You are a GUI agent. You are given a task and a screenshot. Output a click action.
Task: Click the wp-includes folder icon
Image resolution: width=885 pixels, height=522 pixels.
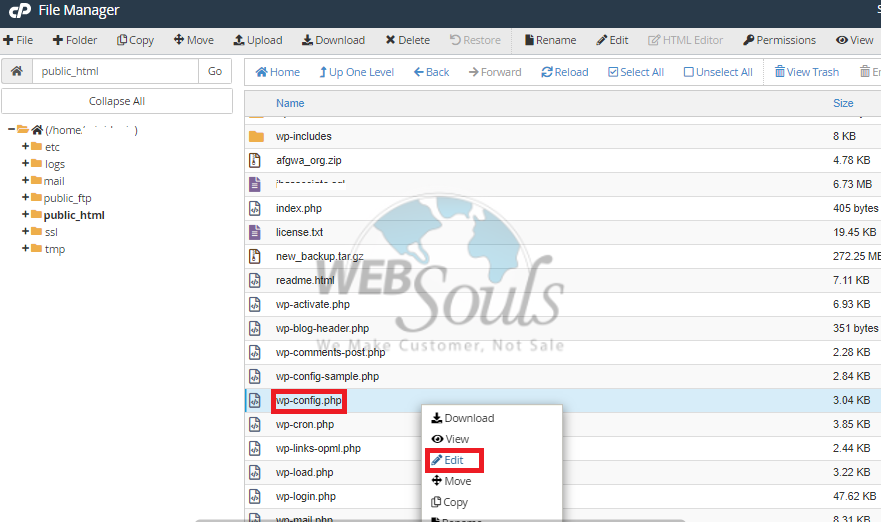click(x=256, y=137)
